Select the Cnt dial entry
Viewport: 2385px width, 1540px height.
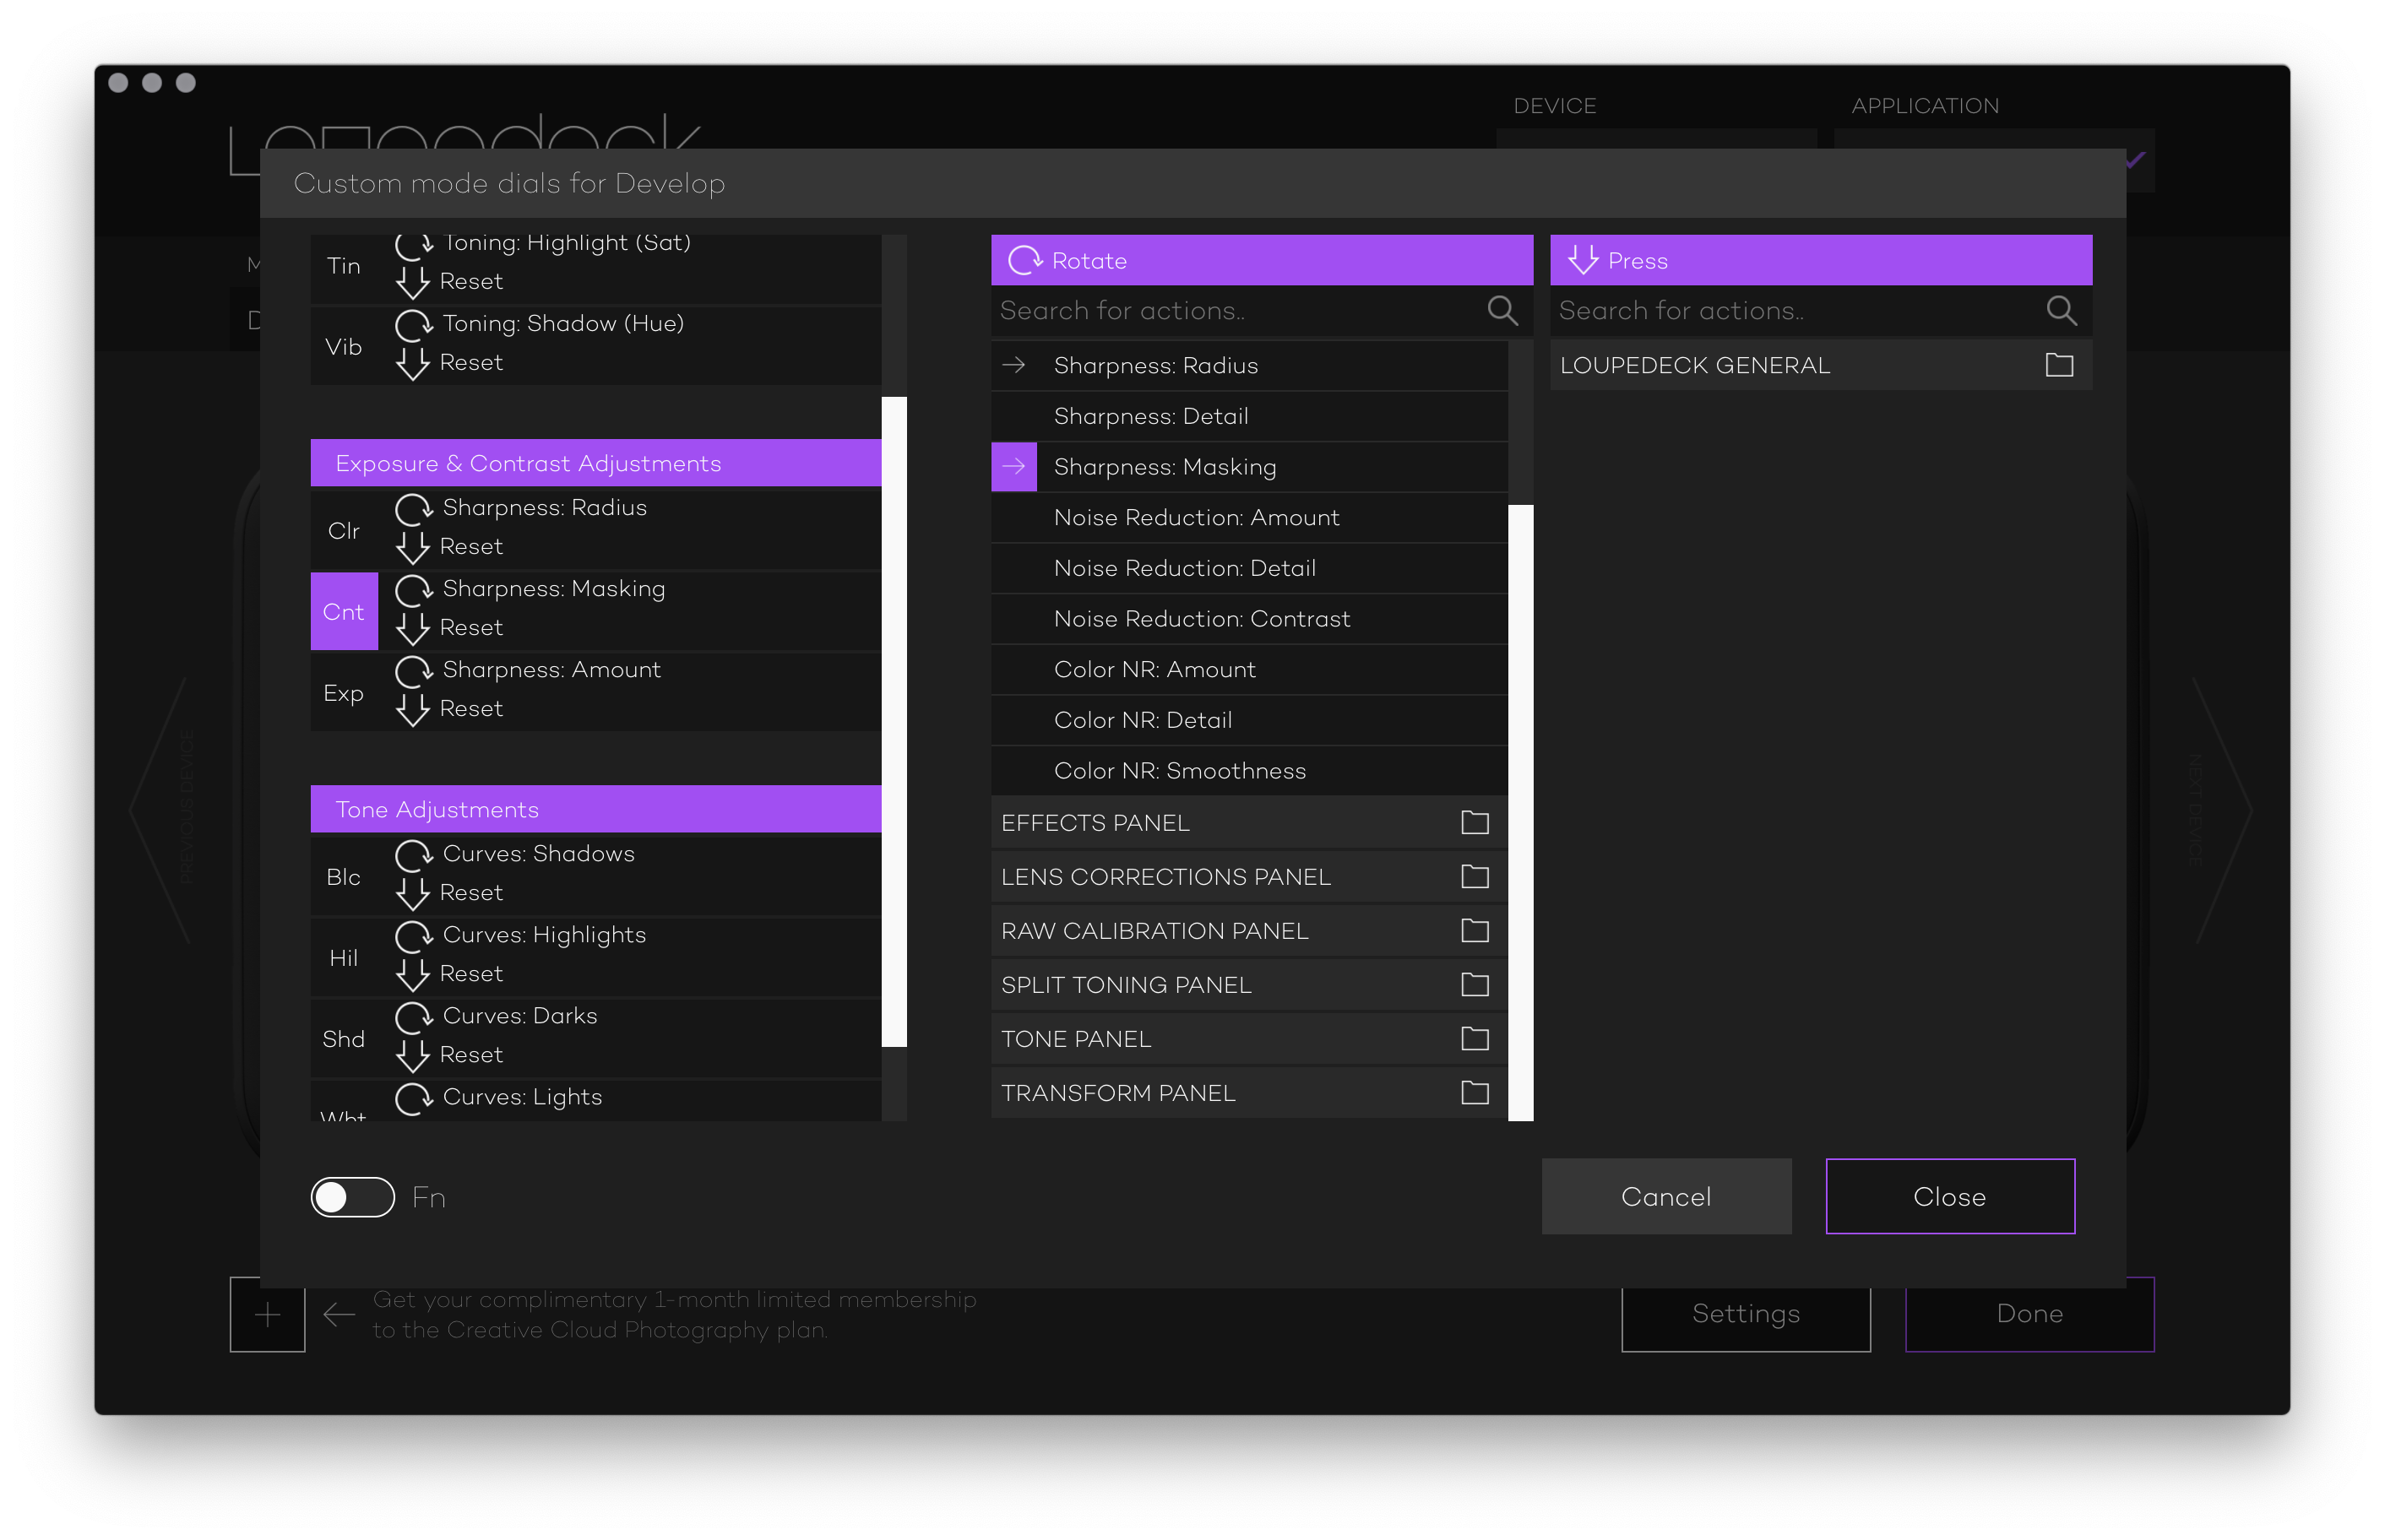[344, 612]
